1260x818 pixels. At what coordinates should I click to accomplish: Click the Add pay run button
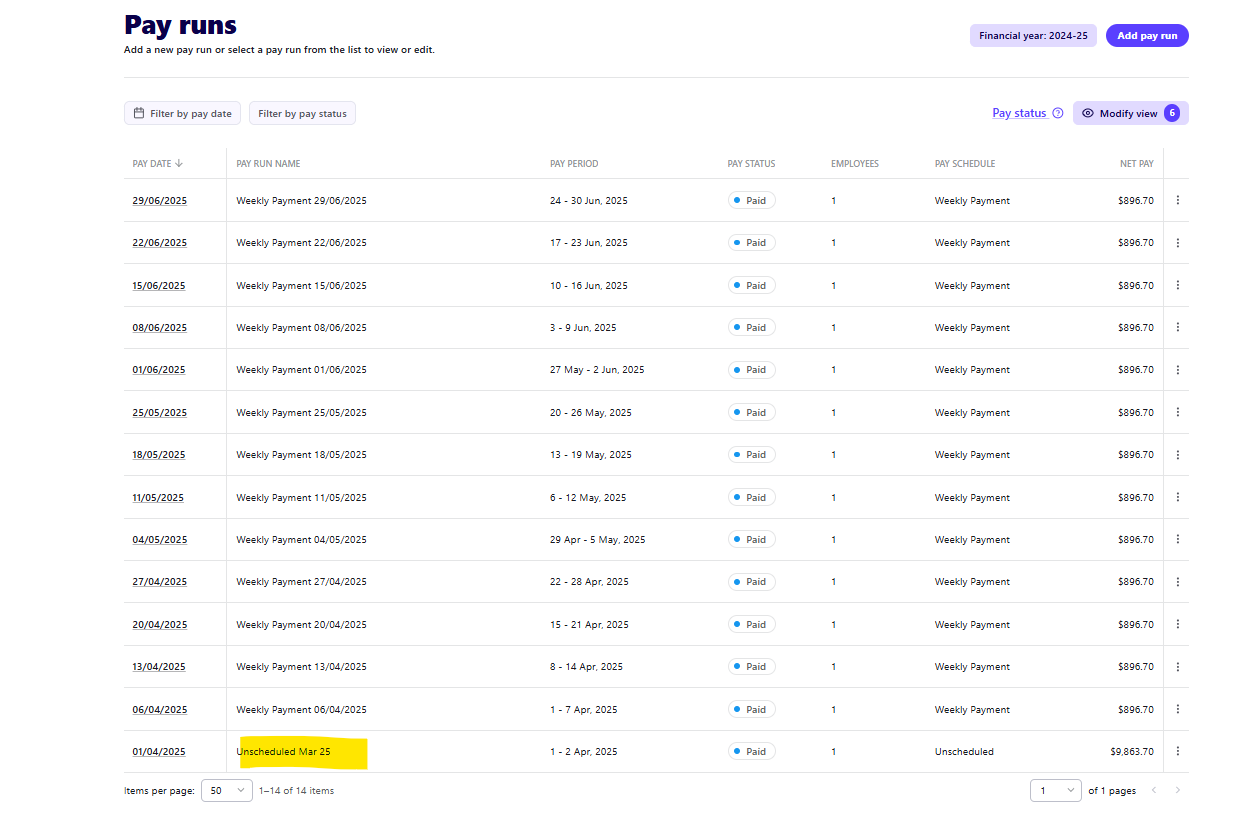pos(1147,36)
